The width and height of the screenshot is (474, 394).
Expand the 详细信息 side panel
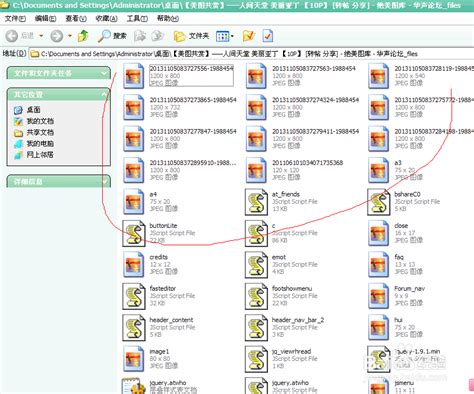[x=105, y=182]
